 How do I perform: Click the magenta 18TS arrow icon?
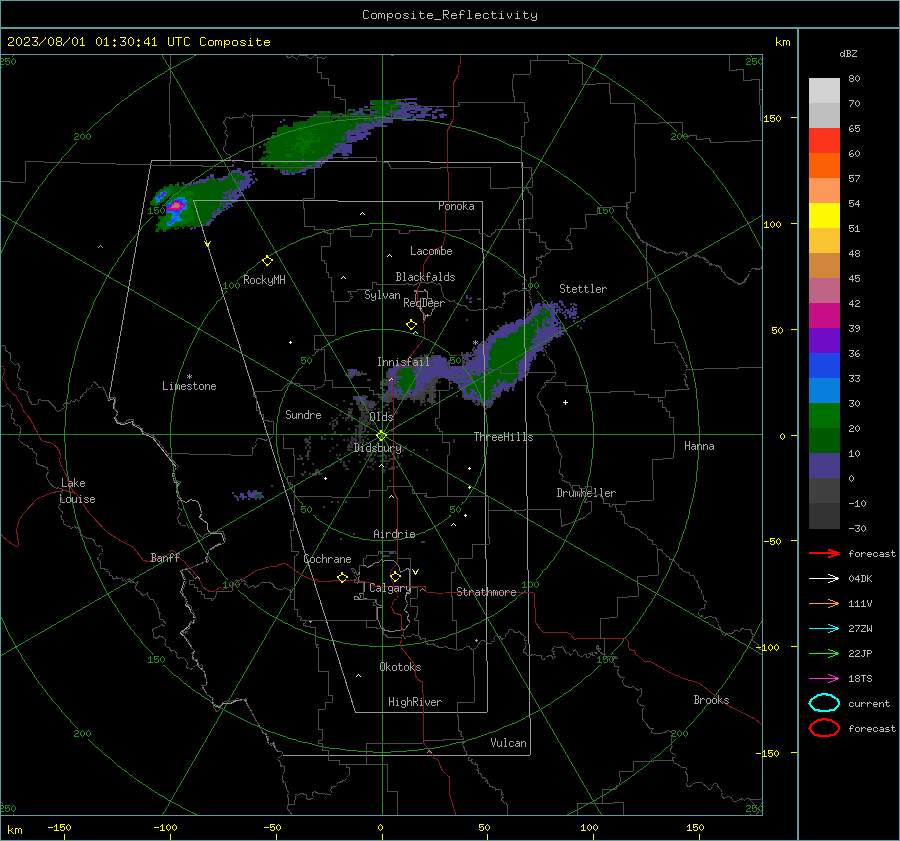[x=824, y=679]
